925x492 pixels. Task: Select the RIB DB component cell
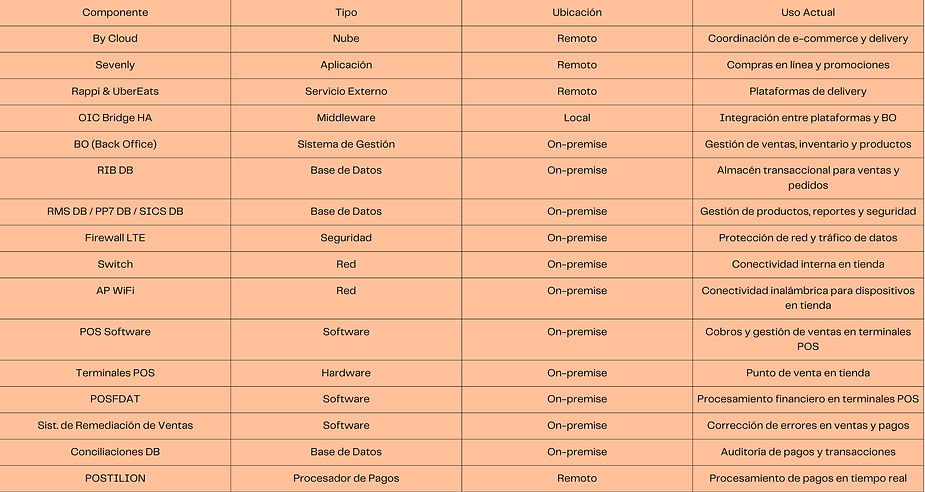tap(115, 178)
